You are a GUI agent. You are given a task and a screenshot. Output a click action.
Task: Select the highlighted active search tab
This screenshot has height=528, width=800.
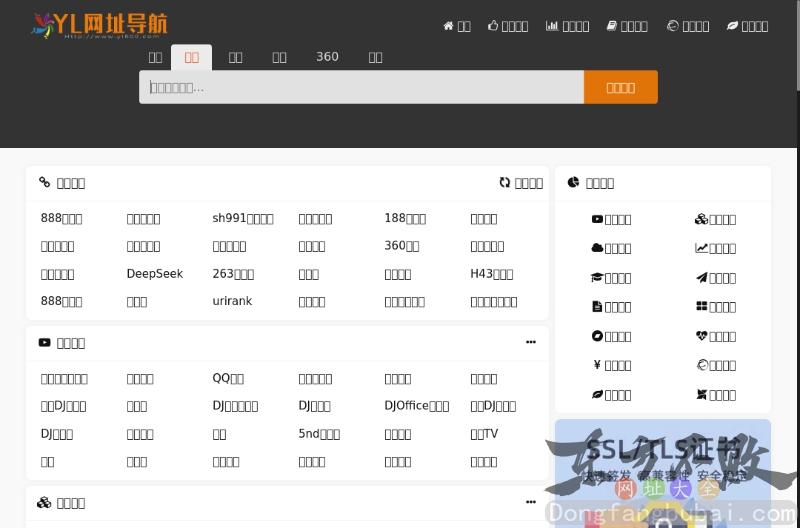click(x=191, y=57)
